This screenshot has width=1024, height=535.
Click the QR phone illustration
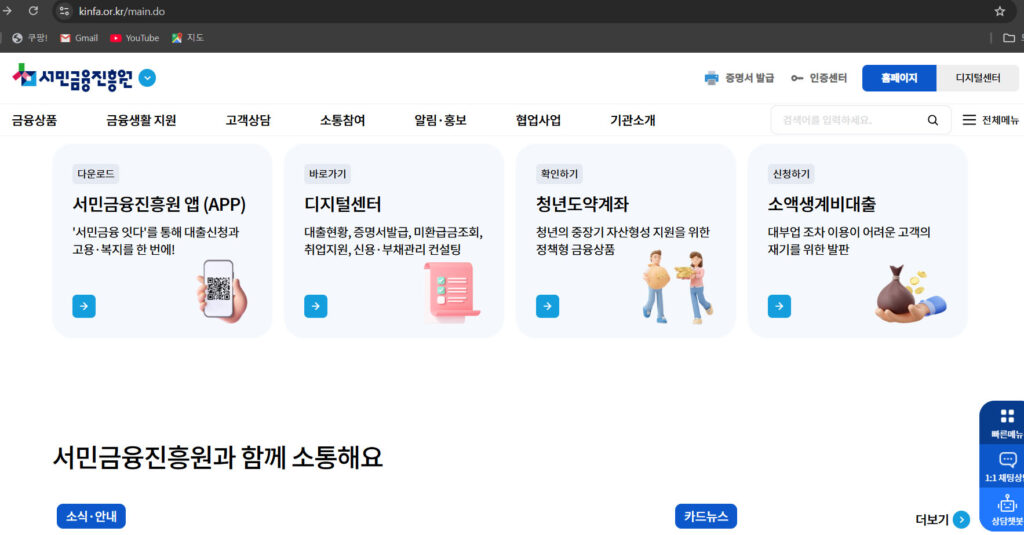[x=222, y=291]
